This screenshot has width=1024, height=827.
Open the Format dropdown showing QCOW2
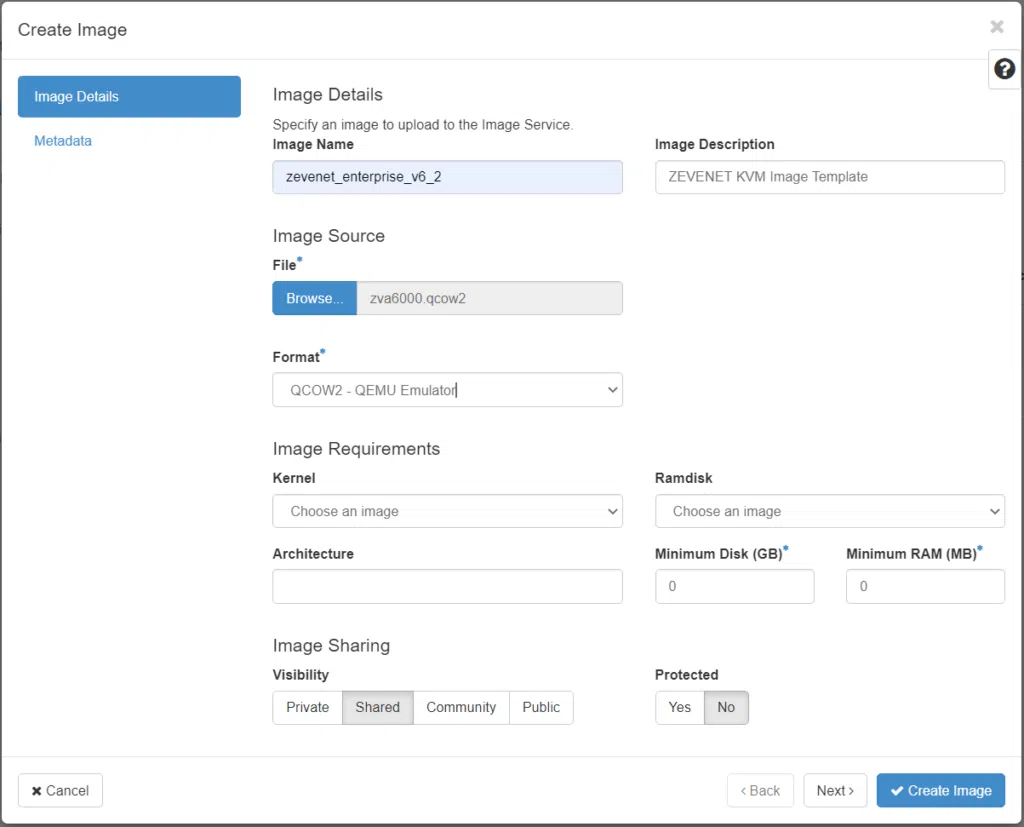(447, 389)
